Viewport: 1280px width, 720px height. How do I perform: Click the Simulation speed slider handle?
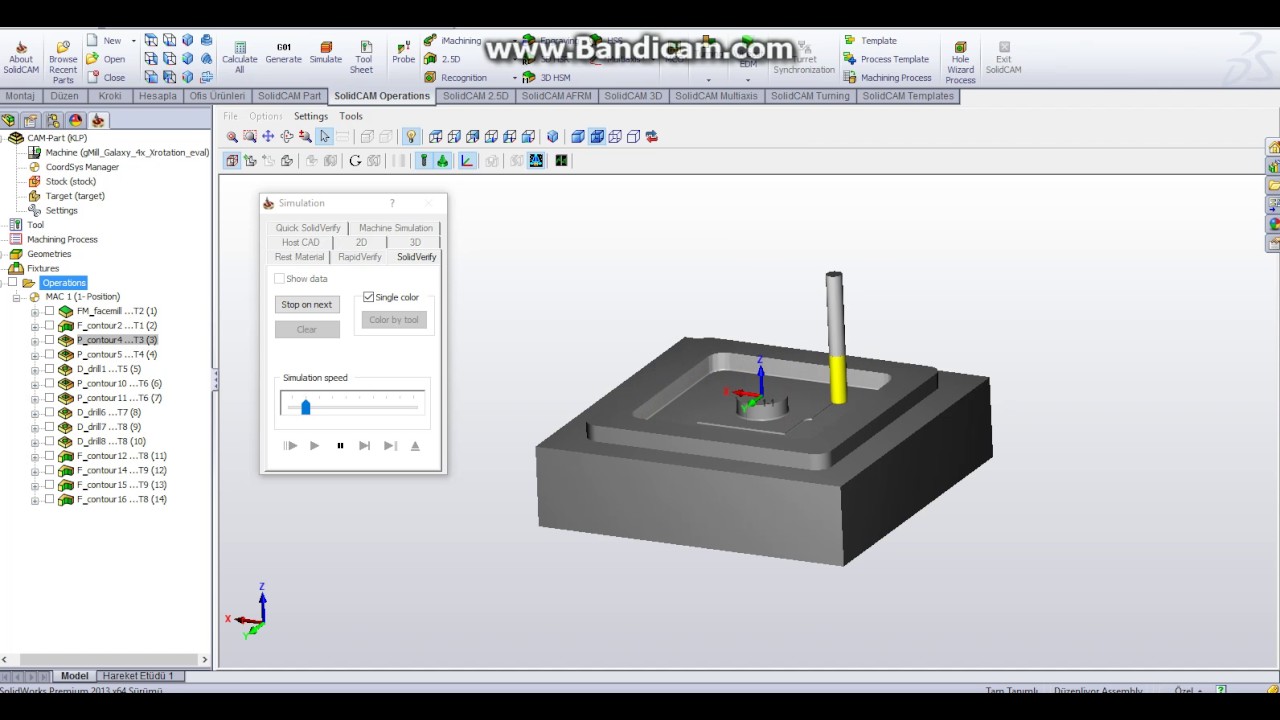(x=306, y=406)
